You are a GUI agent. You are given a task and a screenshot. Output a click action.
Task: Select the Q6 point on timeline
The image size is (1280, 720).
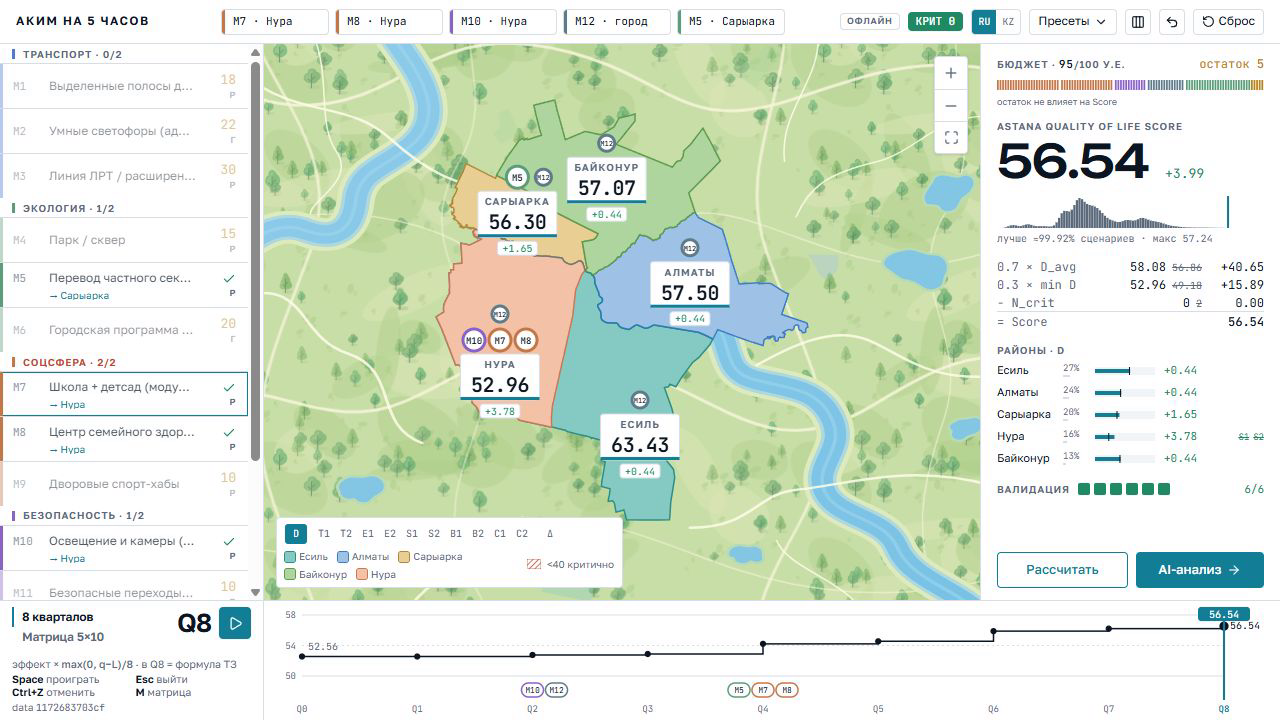(993, 632)
